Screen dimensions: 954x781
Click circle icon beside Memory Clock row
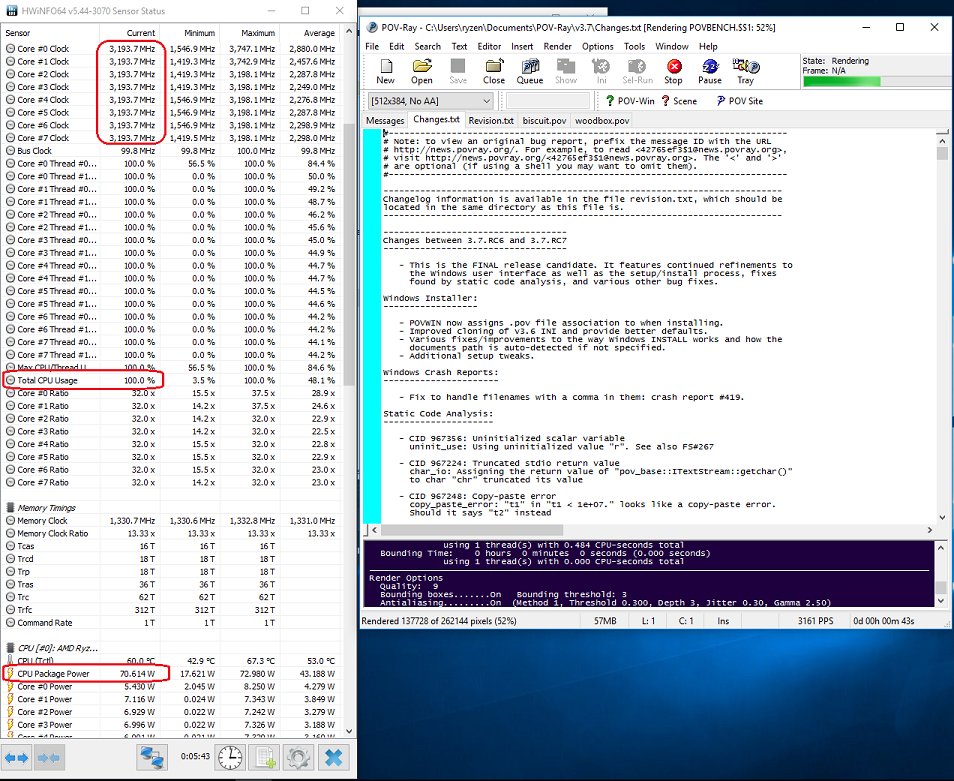coord(10,521)
